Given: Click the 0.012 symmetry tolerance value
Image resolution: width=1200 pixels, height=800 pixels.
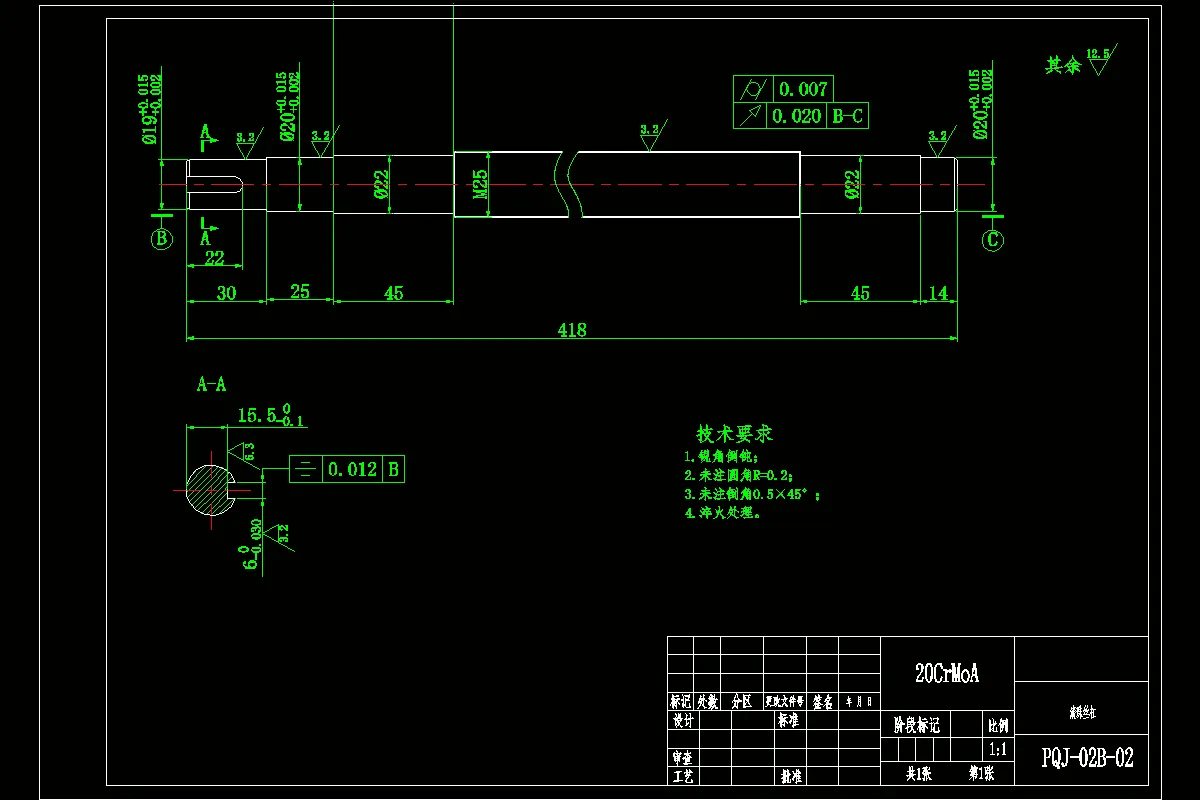Looking at the screenshot, I should (353, 468).
